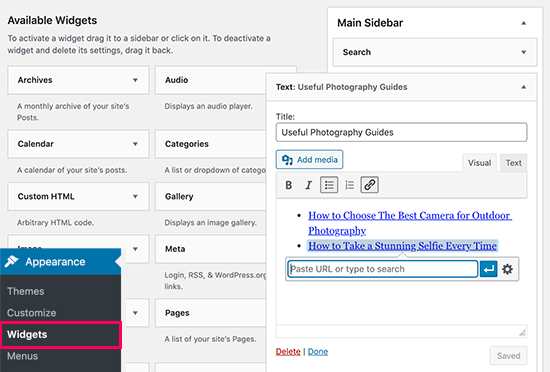The width and height of the screenshot is (550, 372).
Task: Select the Pages widget
Action: (210, 313)
